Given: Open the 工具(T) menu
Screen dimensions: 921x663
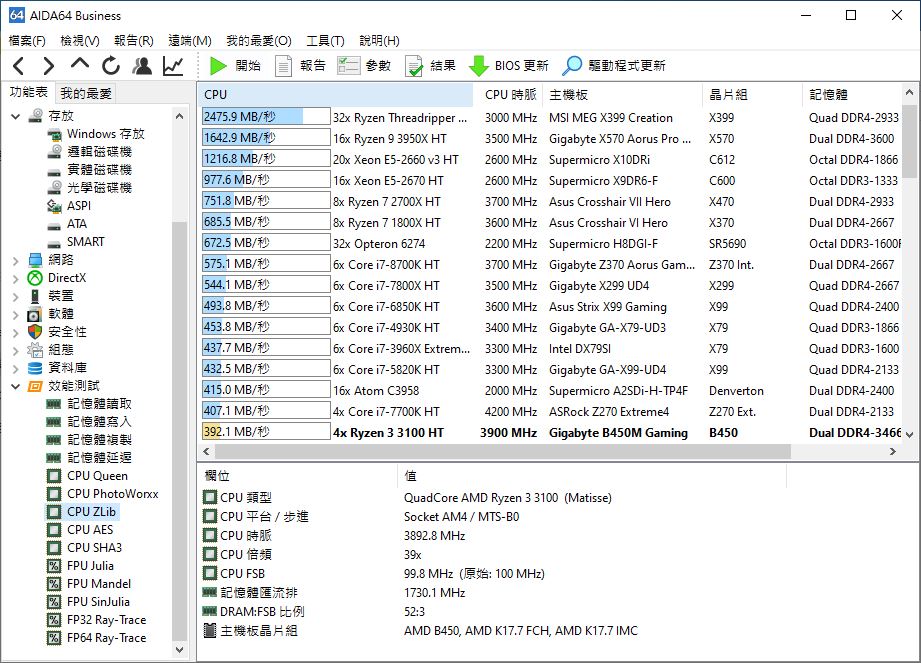Looking at the screenshot, I should [x=325, y=41].
